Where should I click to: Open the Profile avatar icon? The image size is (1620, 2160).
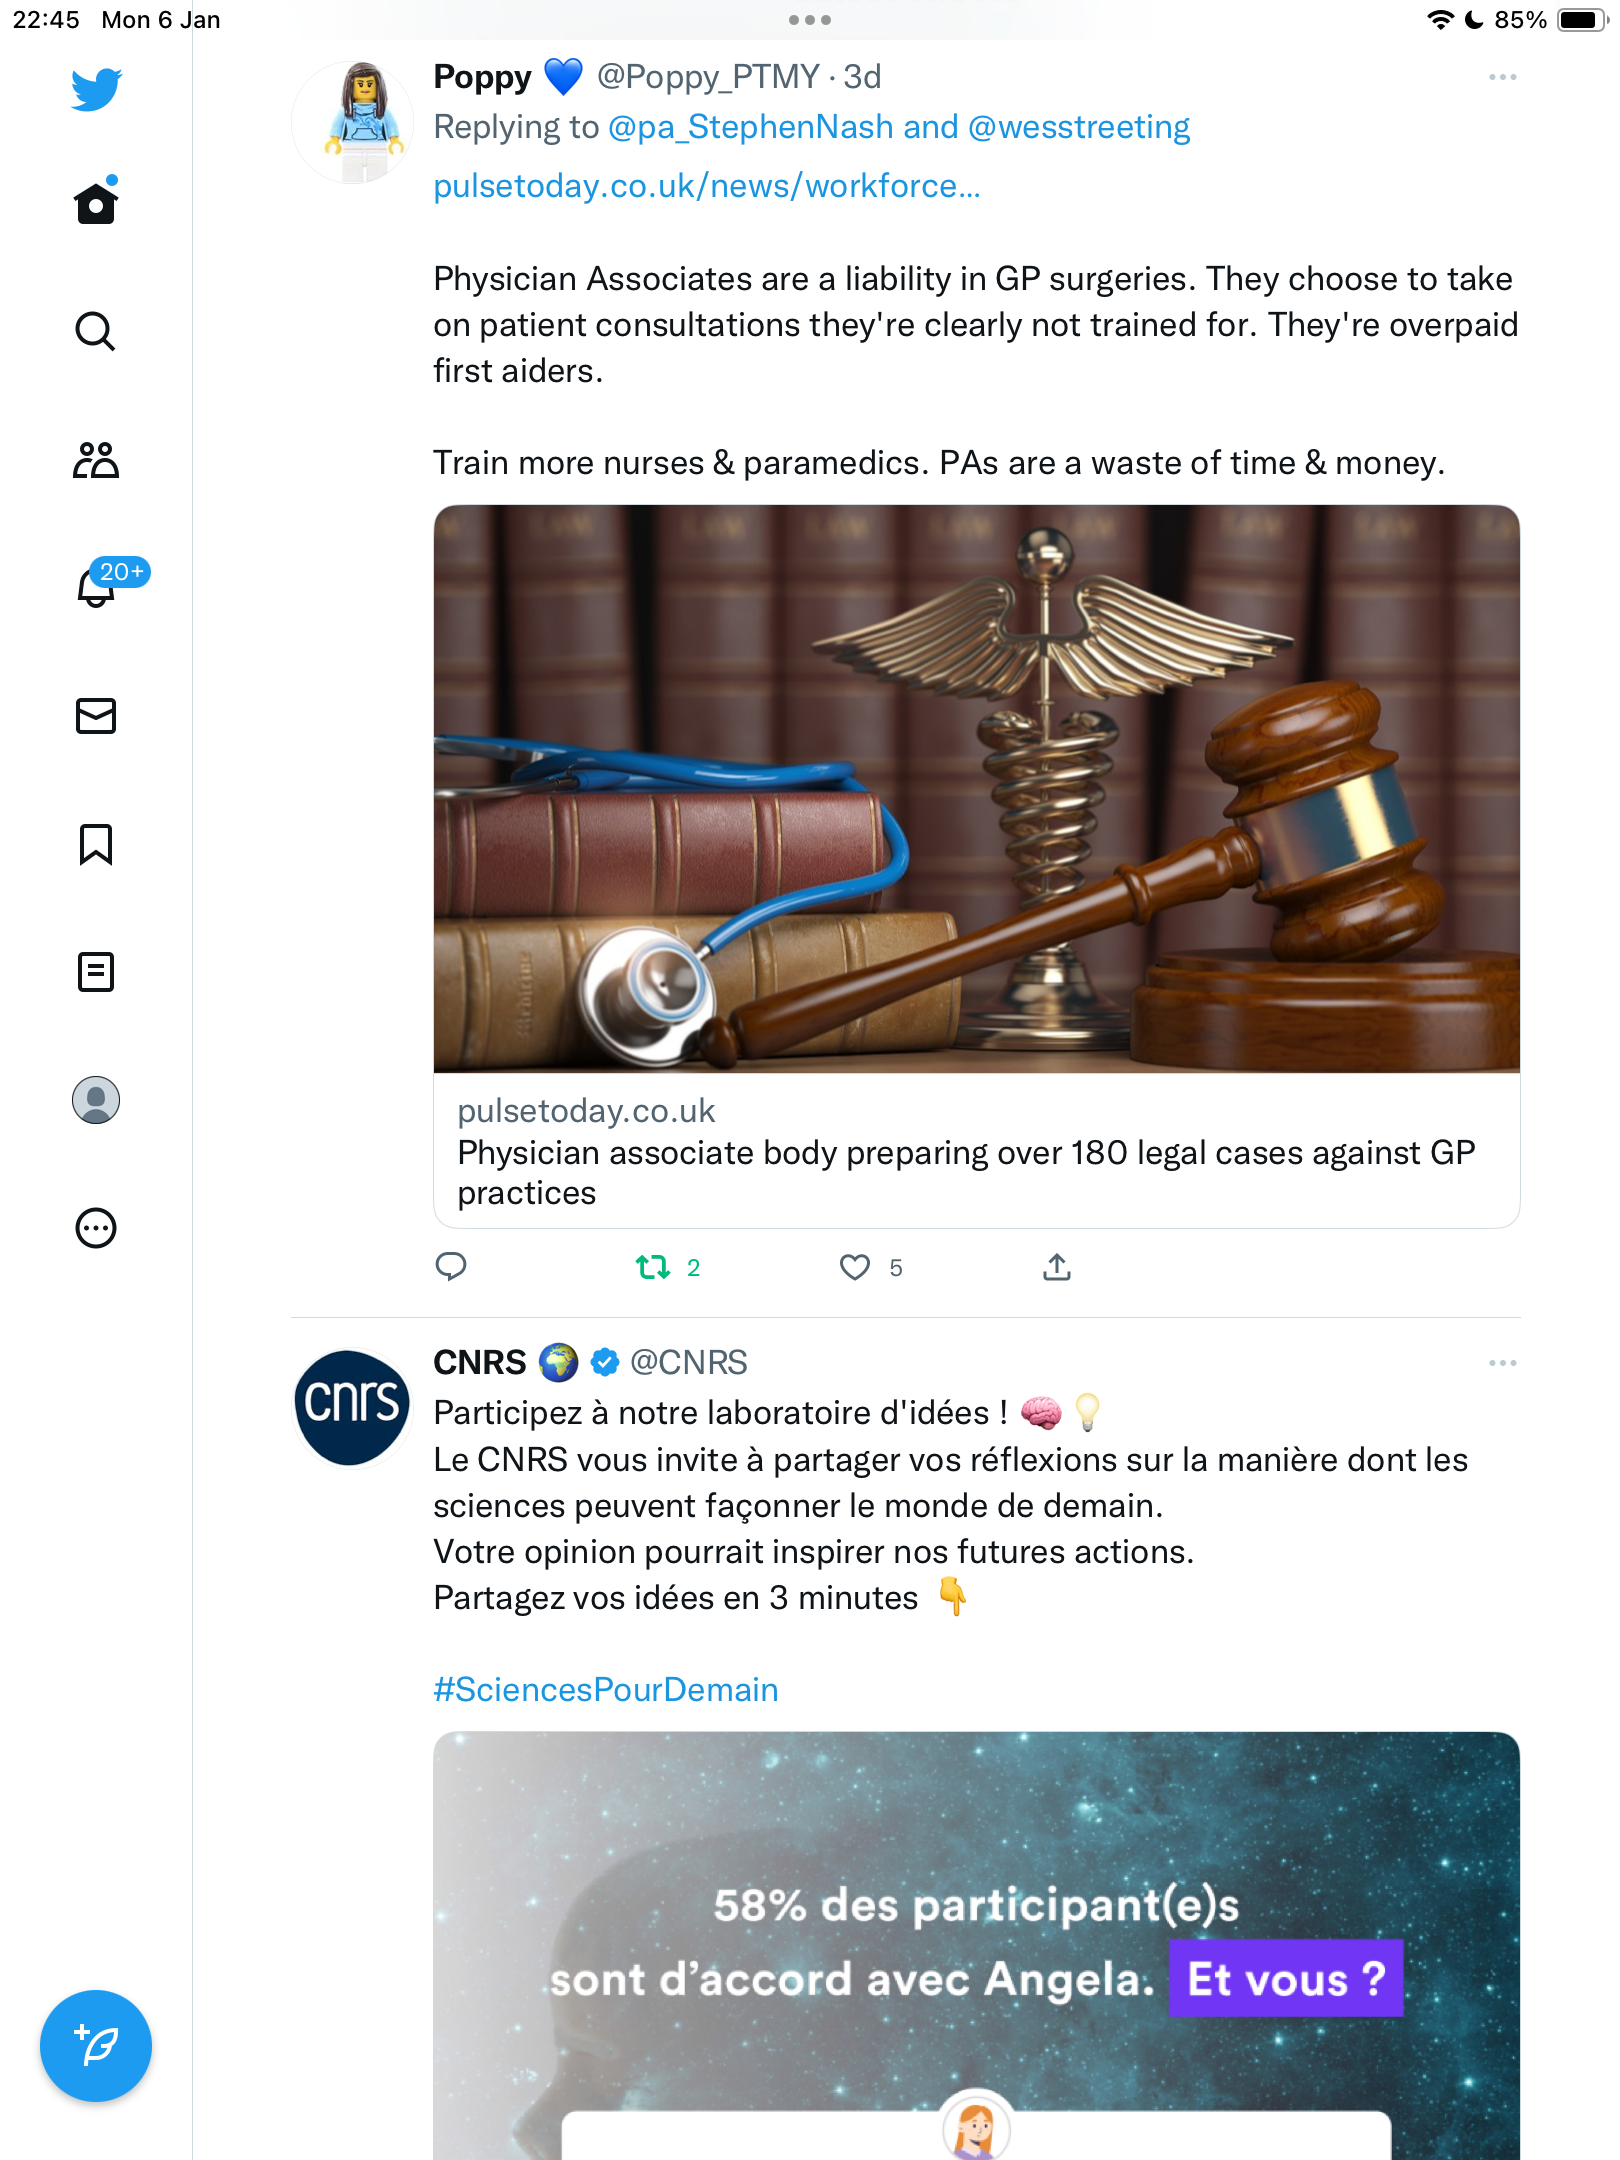(96, 1100)
